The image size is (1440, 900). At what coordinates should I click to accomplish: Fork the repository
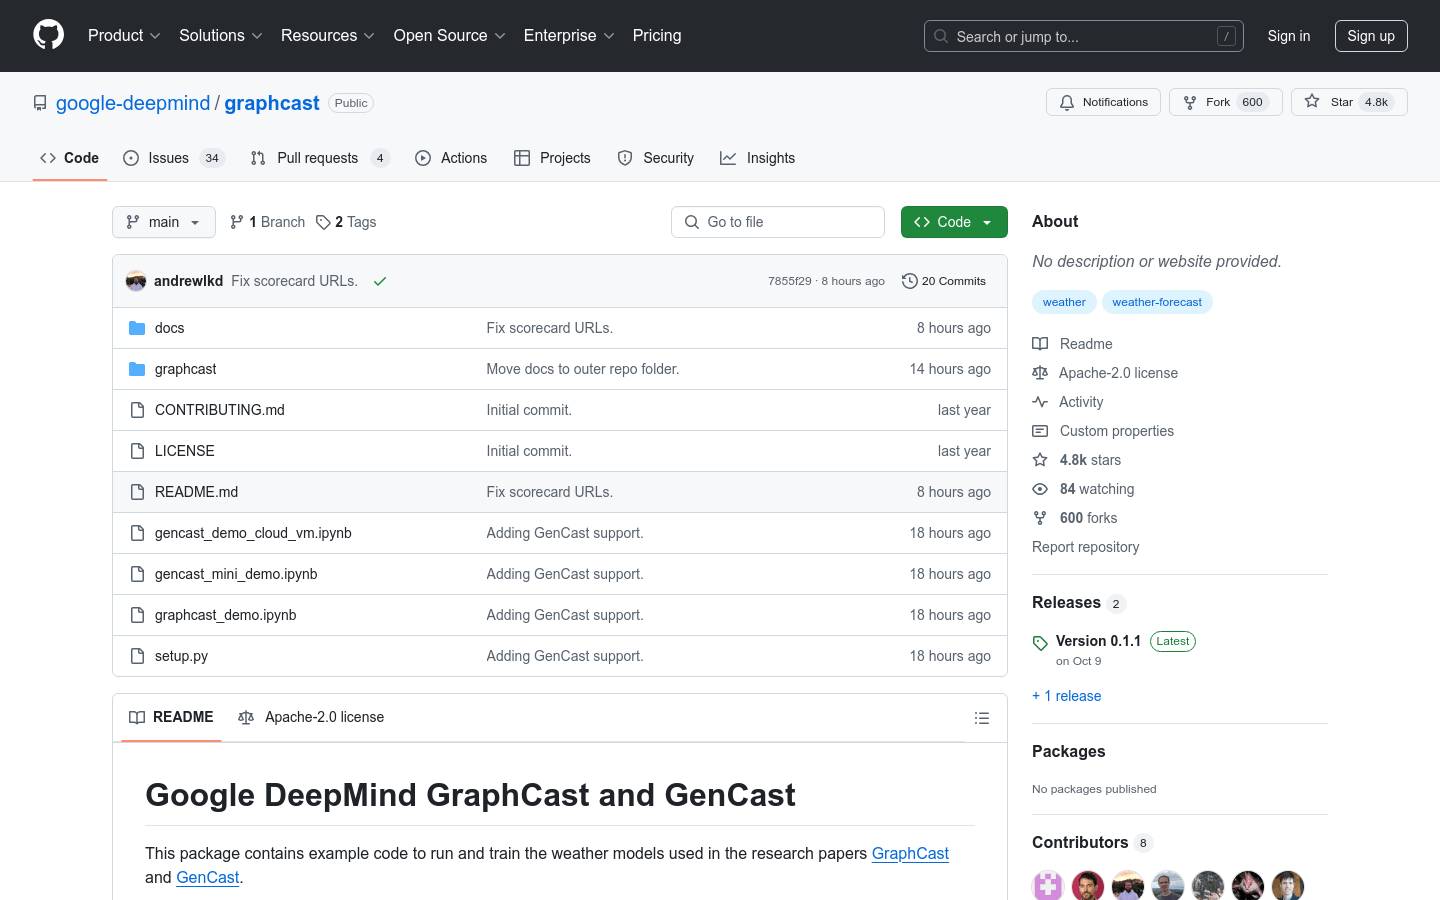click(1225, 102)
